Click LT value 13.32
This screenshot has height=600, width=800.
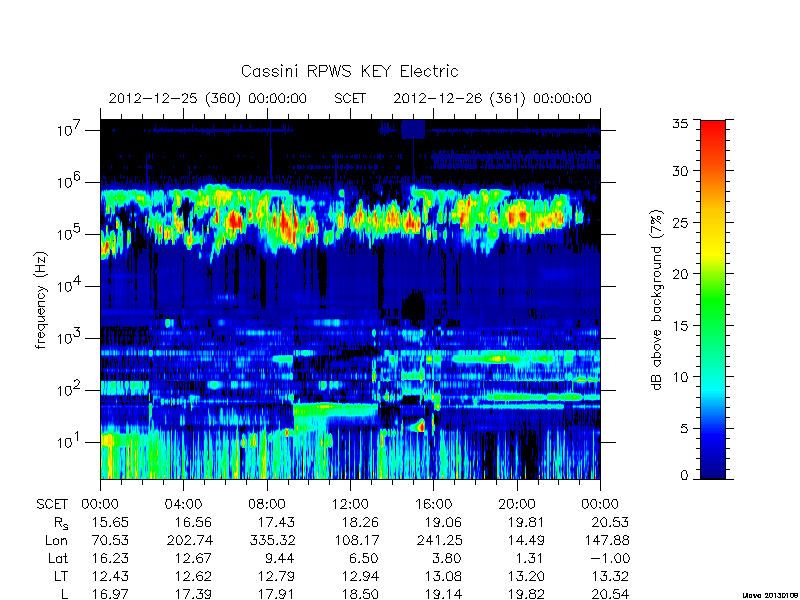[610, 576]
